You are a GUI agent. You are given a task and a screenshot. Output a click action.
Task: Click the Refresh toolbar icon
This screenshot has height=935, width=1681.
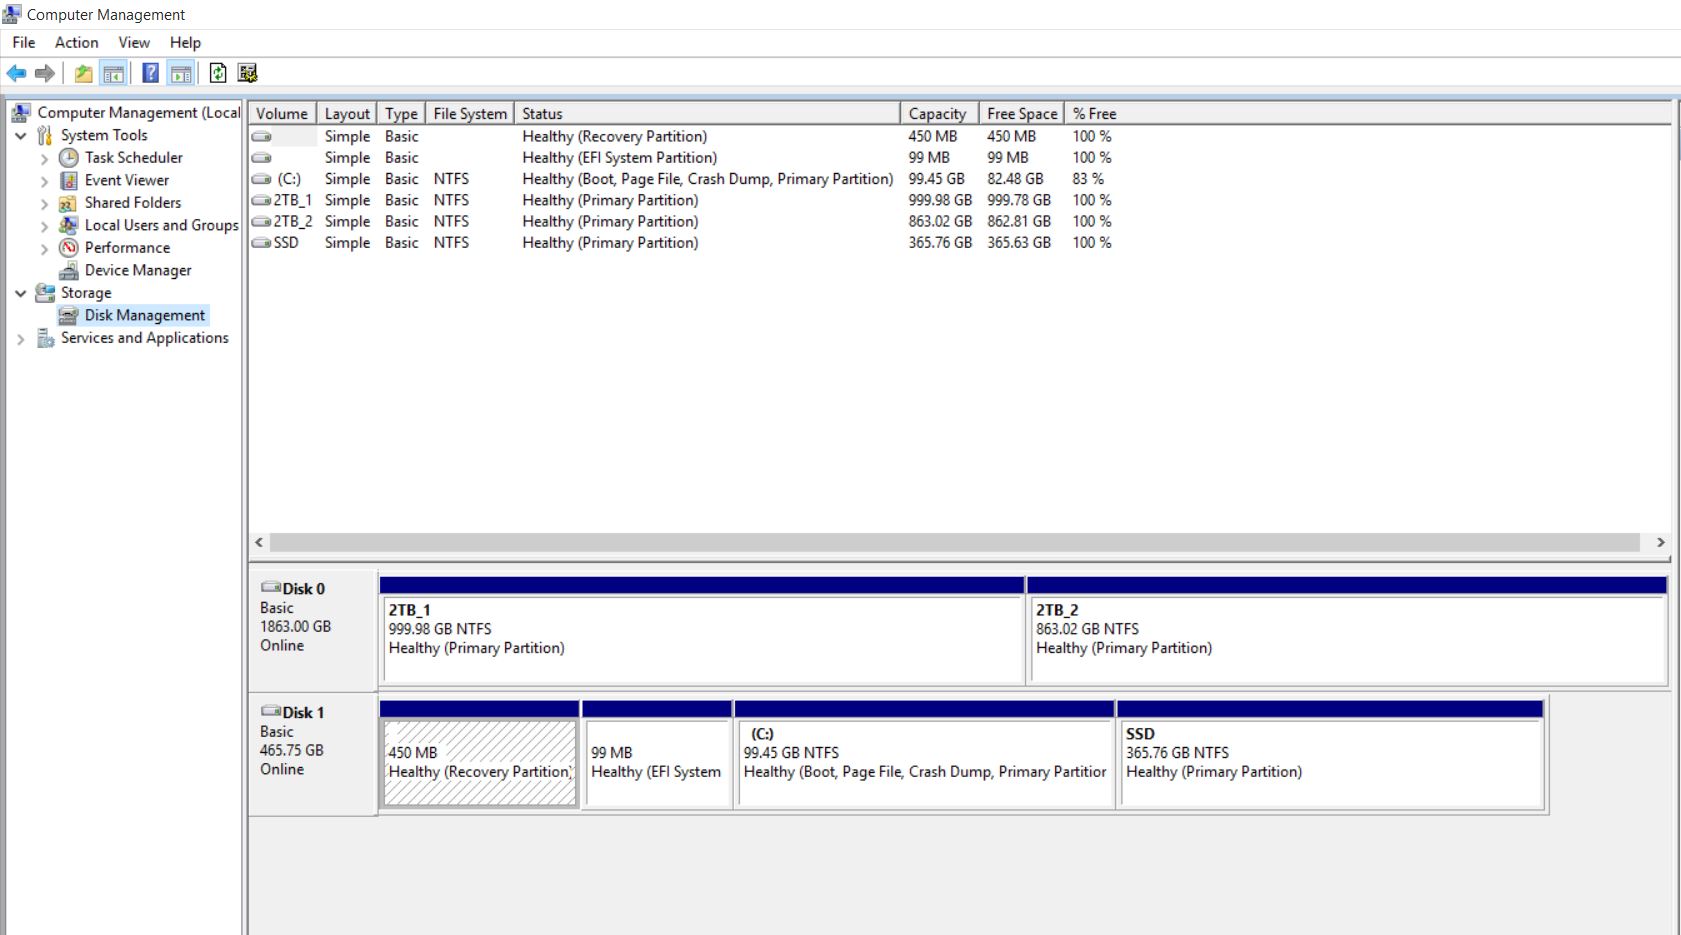(218, 73)
